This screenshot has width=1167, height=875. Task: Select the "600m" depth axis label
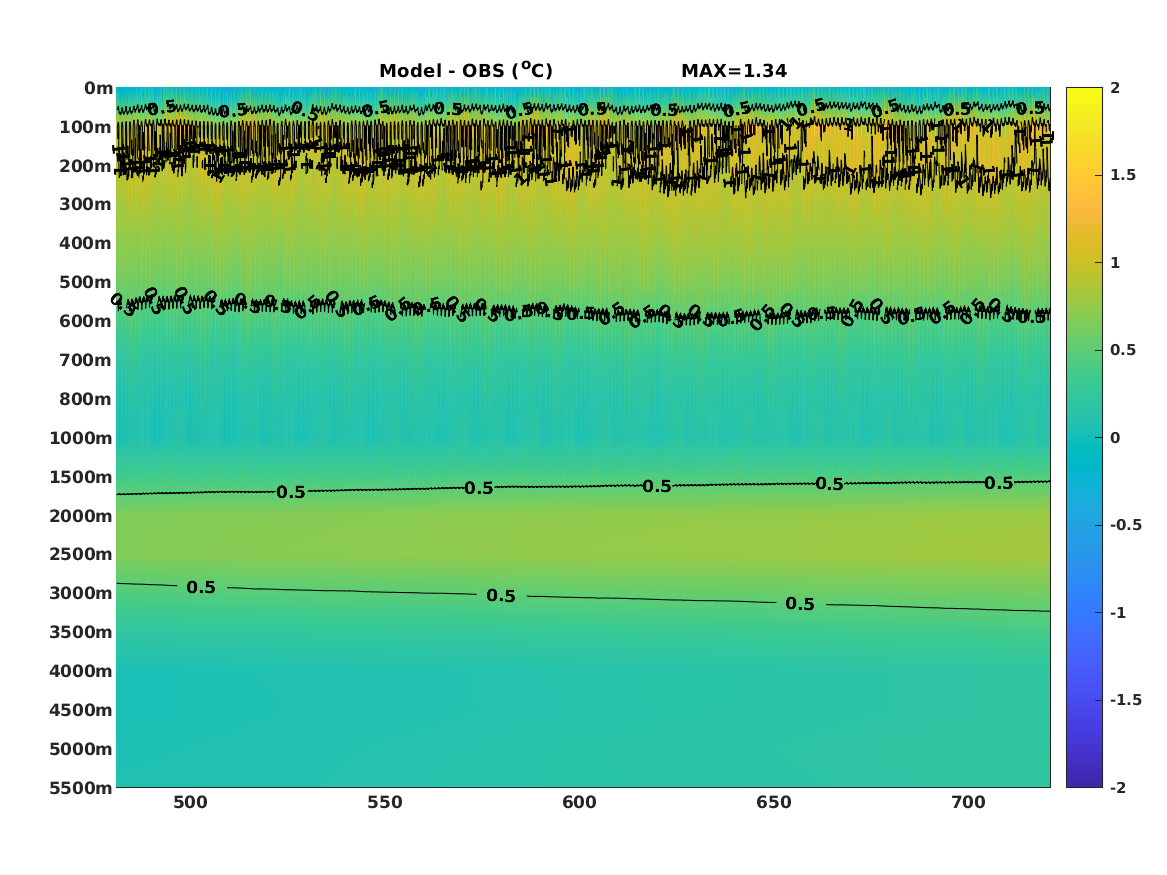(86, 321)
